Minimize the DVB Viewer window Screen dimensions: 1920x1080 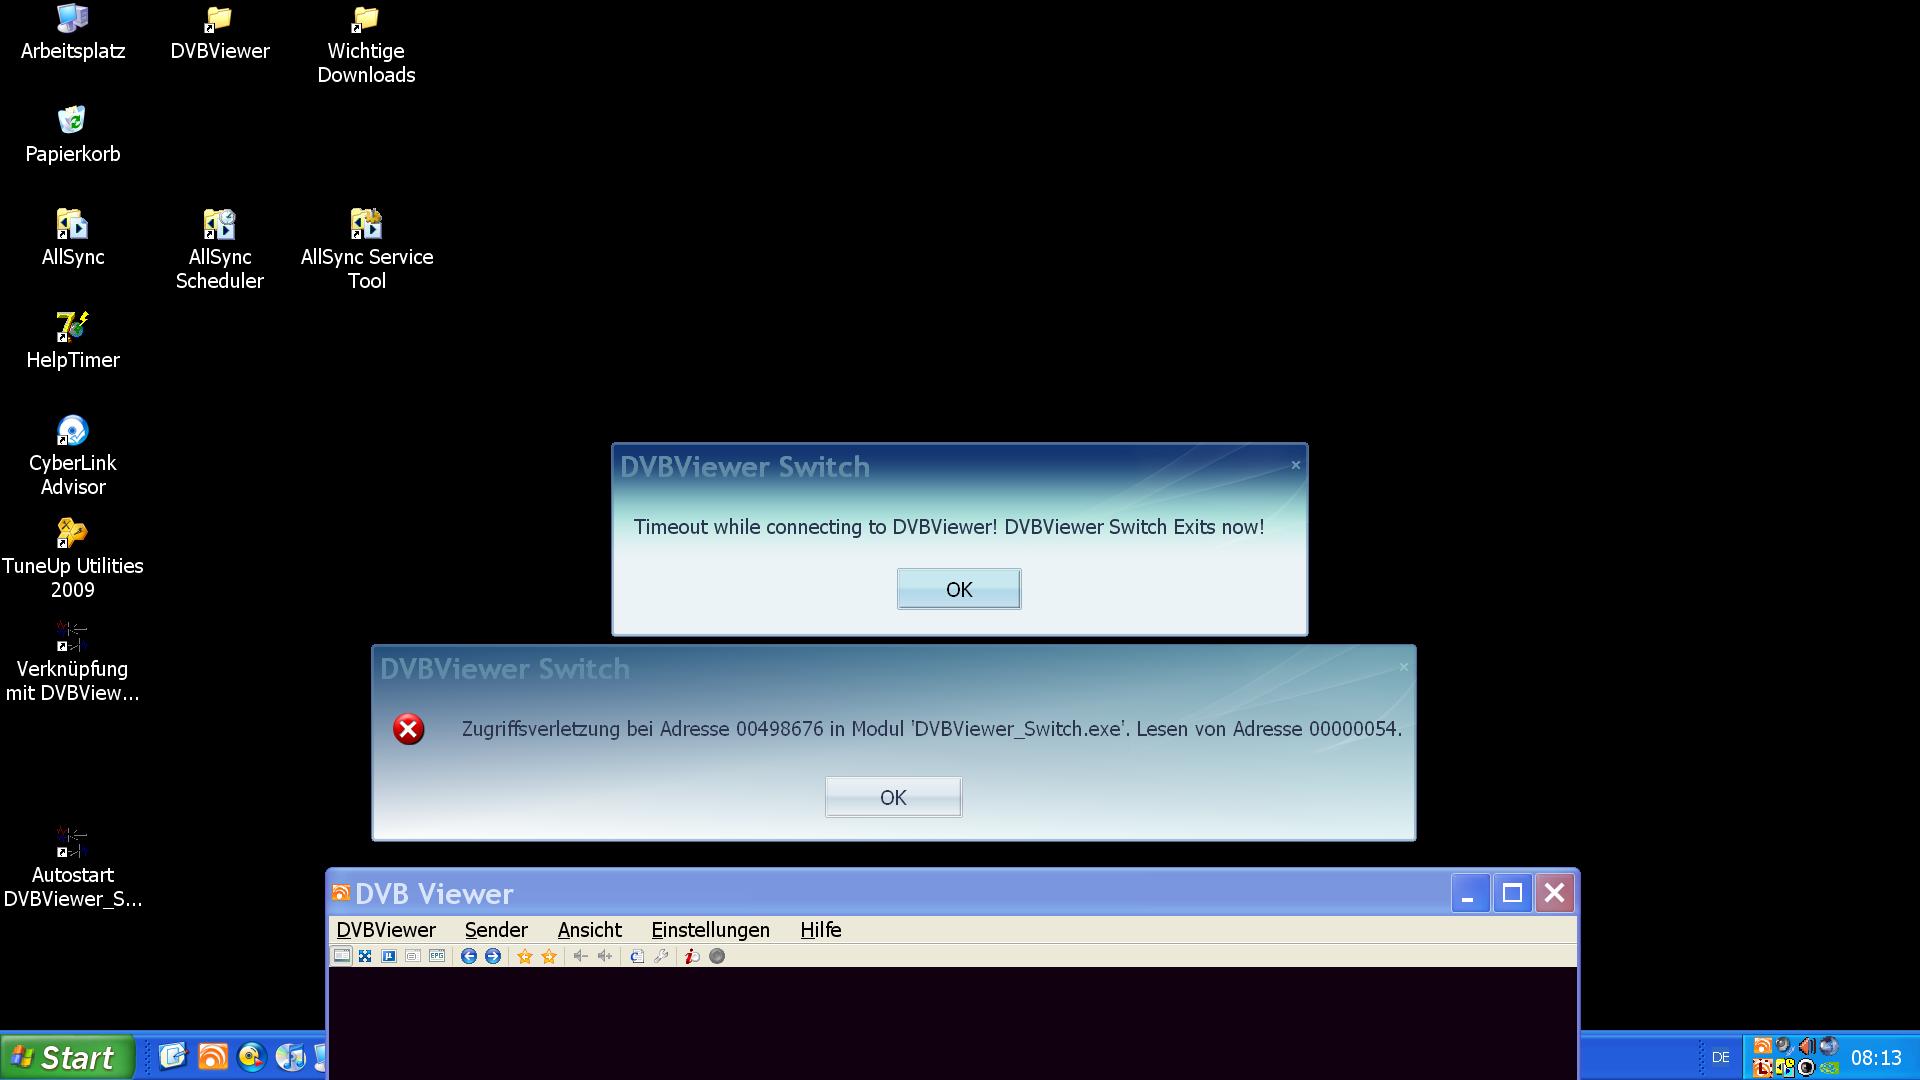pos(1469,893)
